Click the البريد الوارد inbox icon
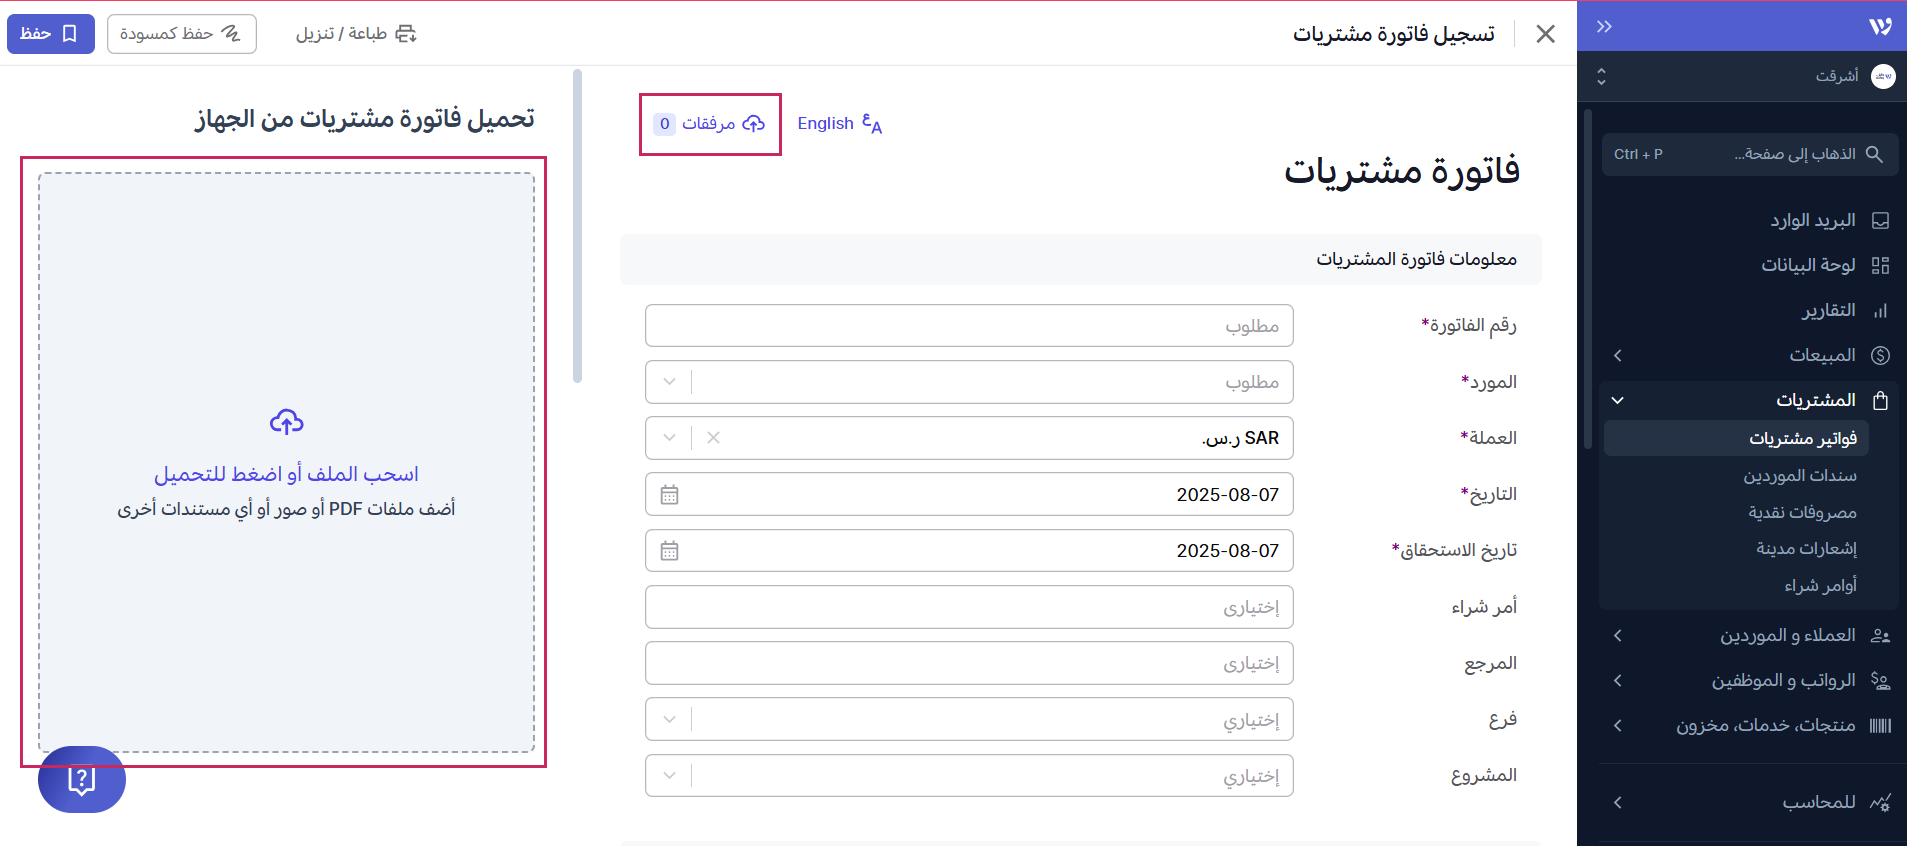The image size is (1907, 846). tap(1880, 221)
